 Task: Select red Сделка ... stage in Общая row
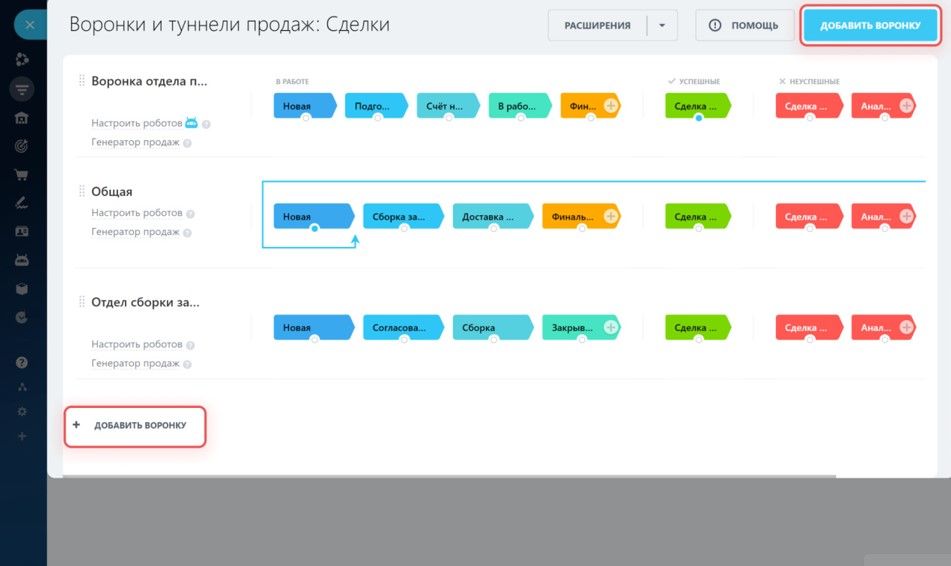click(808, 216)
